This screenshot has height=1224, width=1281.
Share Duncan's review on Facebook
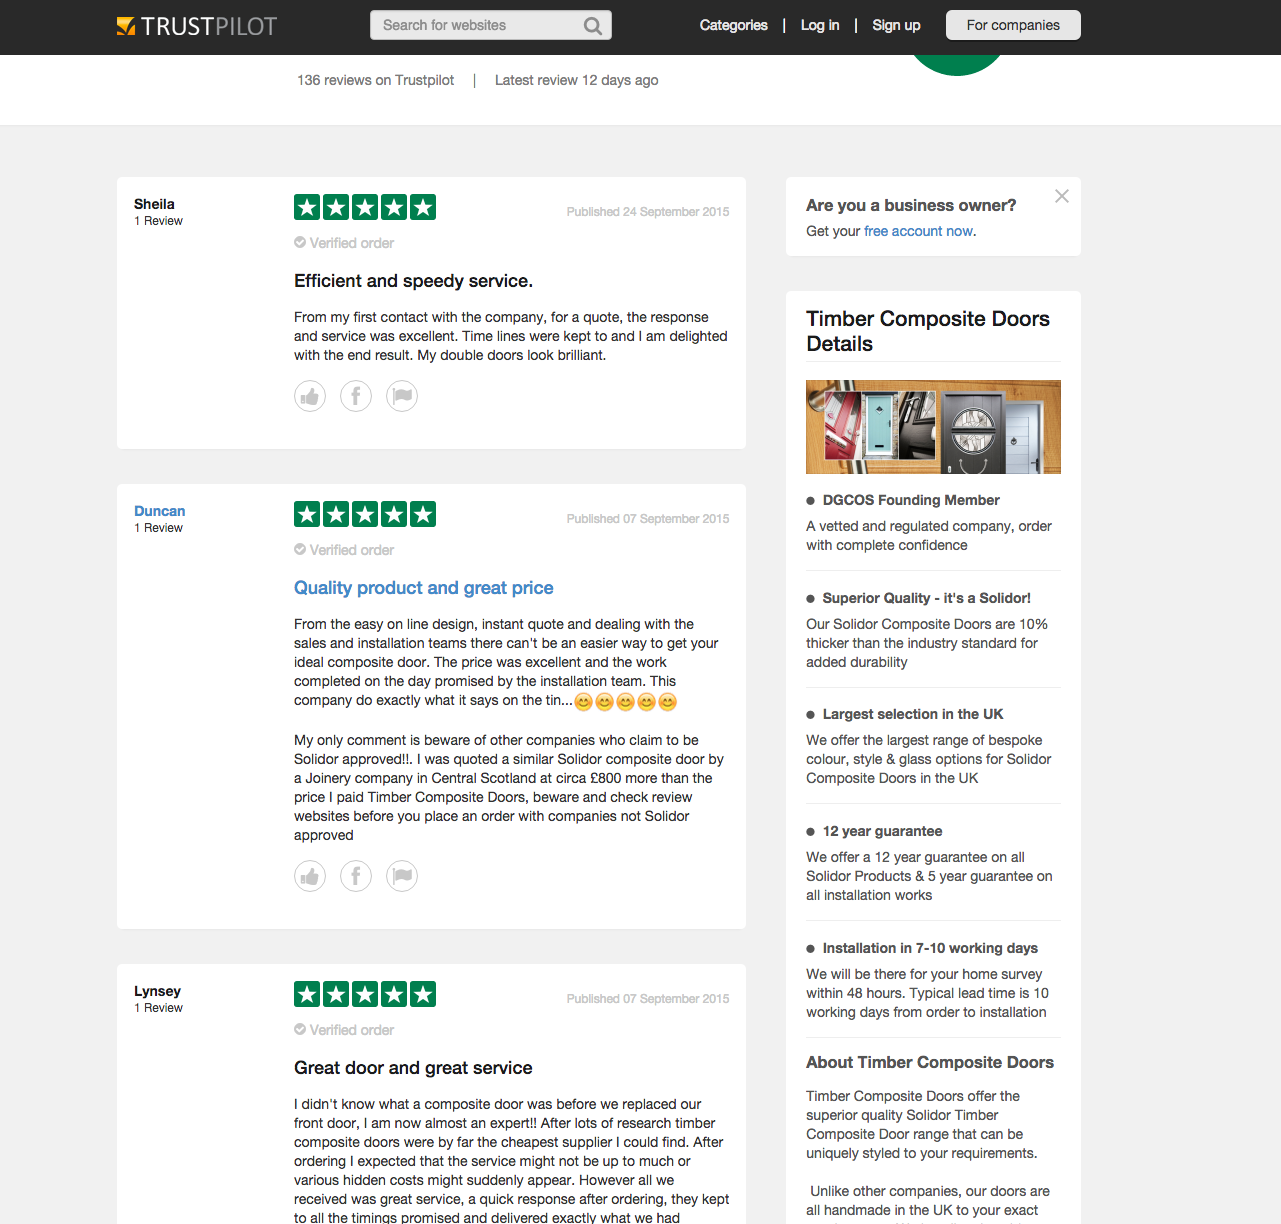click(356, 877)
